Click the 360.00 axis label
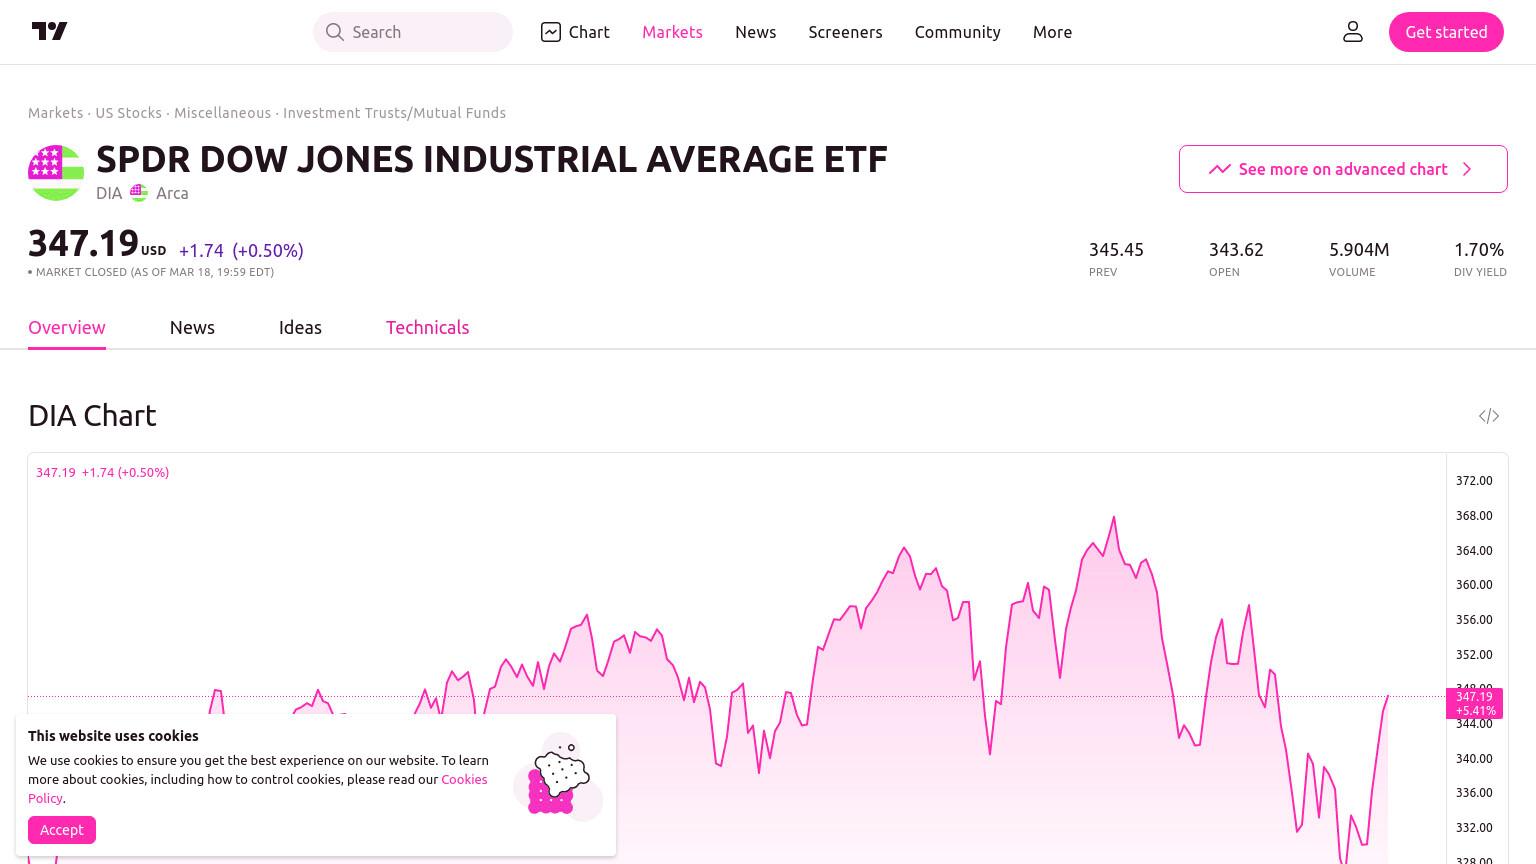Viewport: 1536px width, 864px height. pos(1474,585)
